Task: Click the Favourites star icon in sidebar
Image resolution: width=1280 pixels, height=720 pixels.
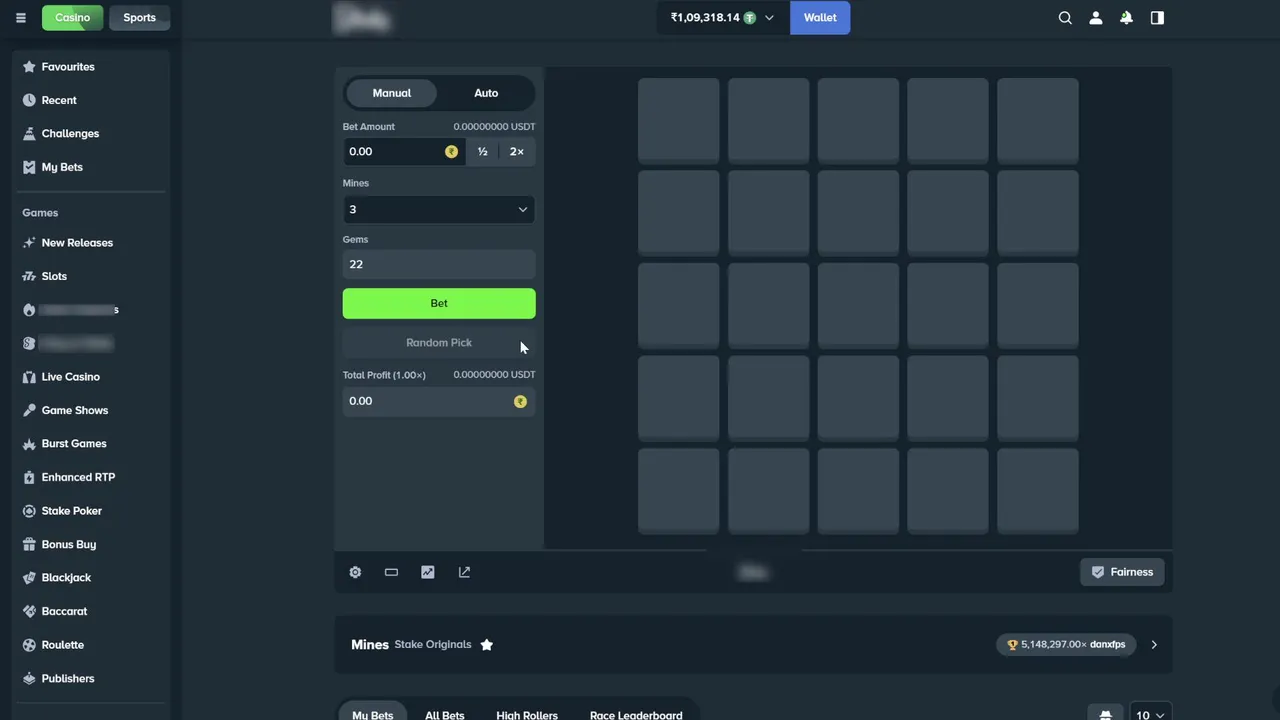Action: tap(29, 67)
